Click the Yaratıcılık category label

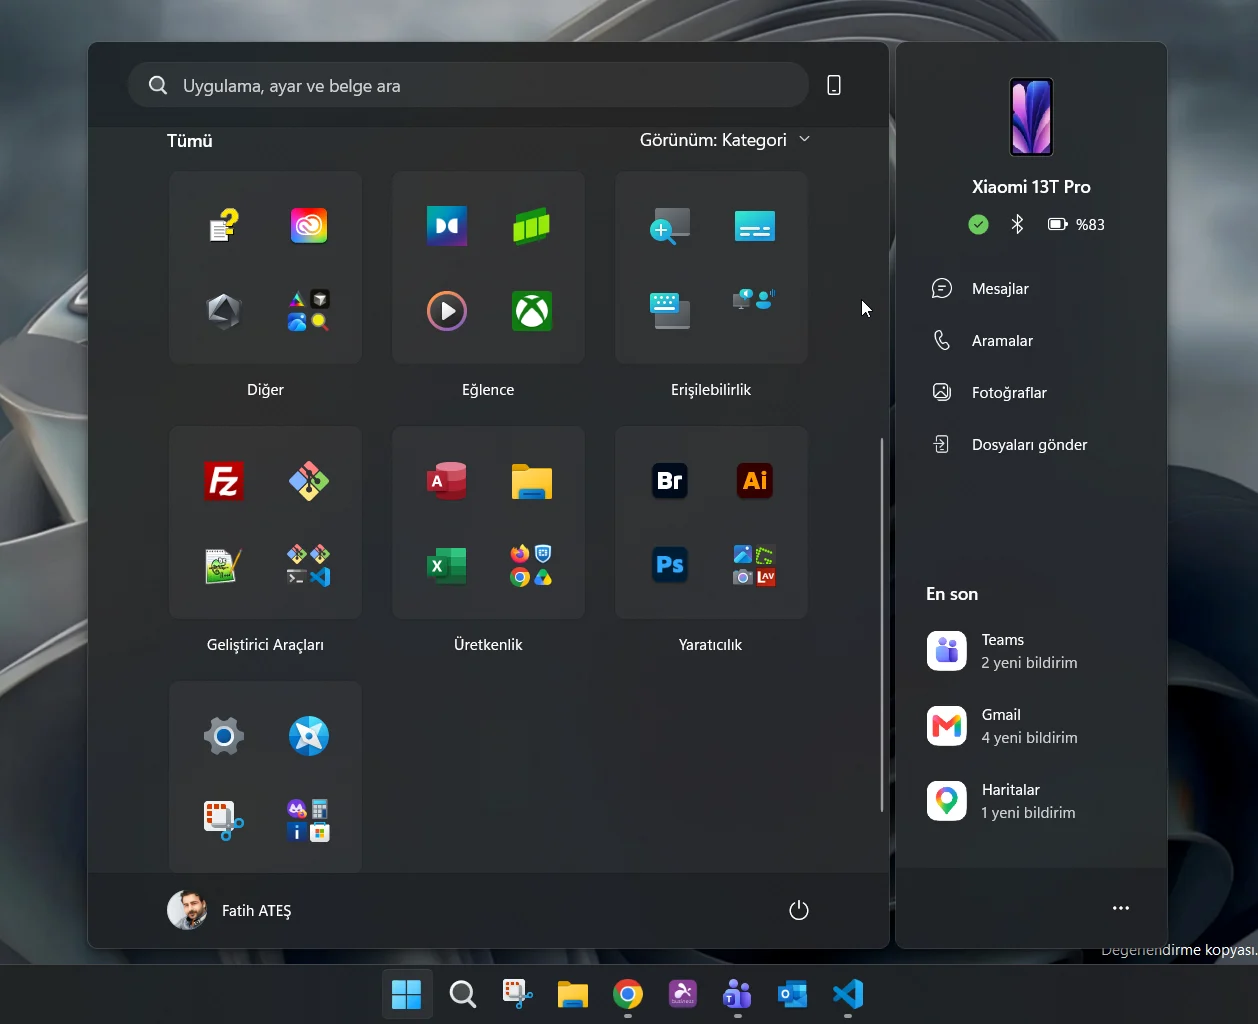[x=710, y=645]
